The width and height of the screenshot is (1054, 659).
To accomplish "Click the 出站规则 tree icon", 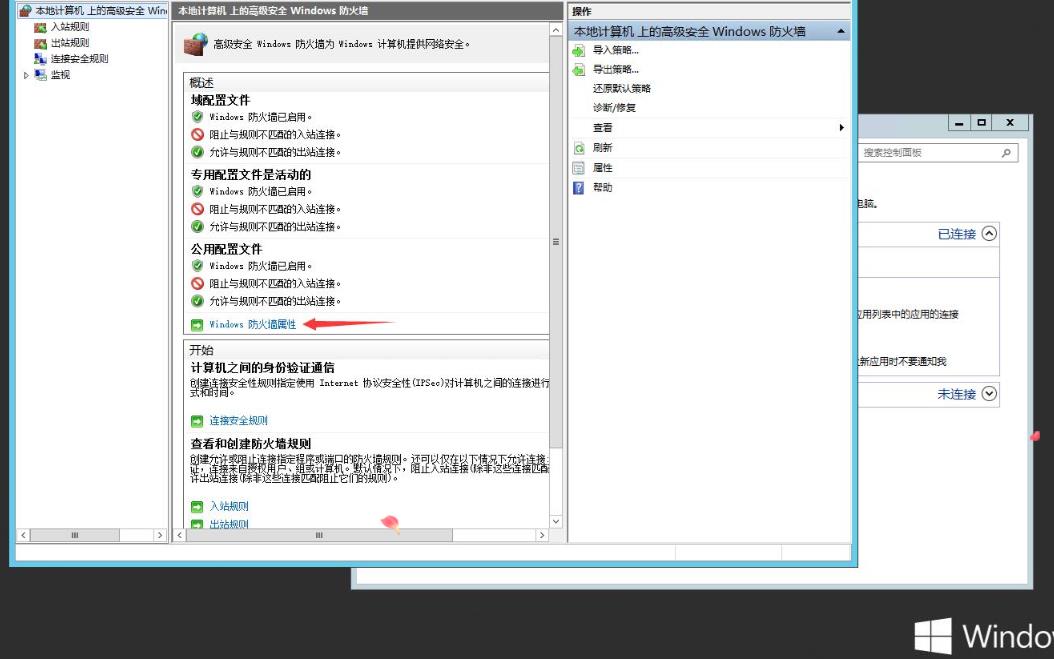I will [40, 43].
